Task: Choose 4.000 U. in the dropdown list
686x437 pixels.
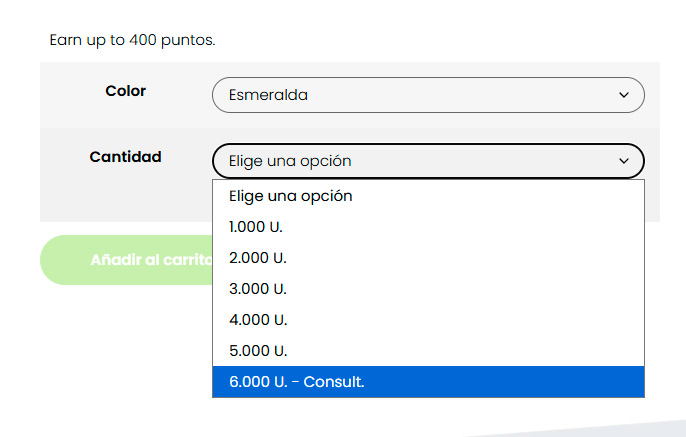Action: (258, 320)
